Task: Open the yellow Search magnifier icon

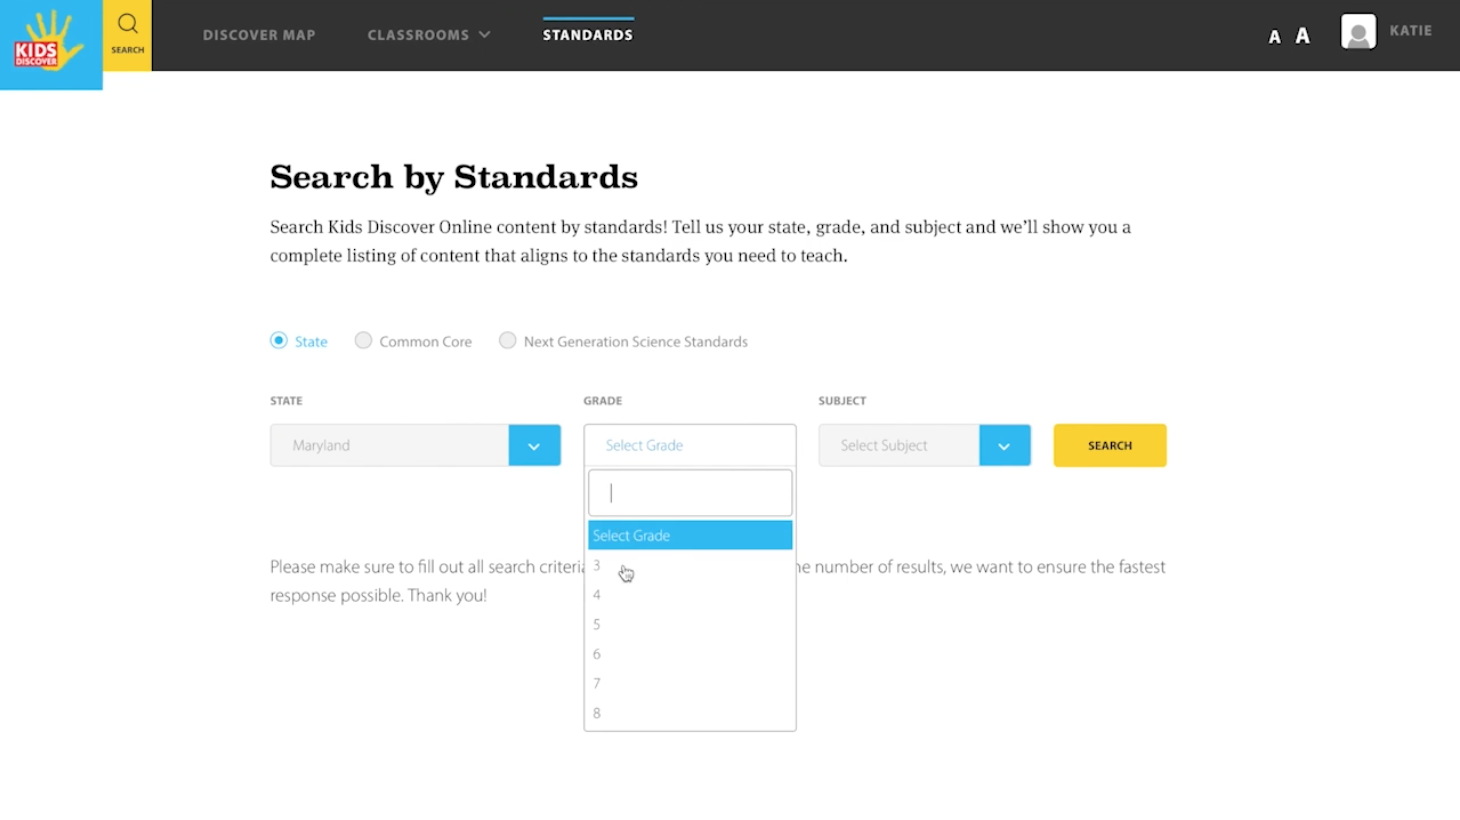Action: coord(127,34)
